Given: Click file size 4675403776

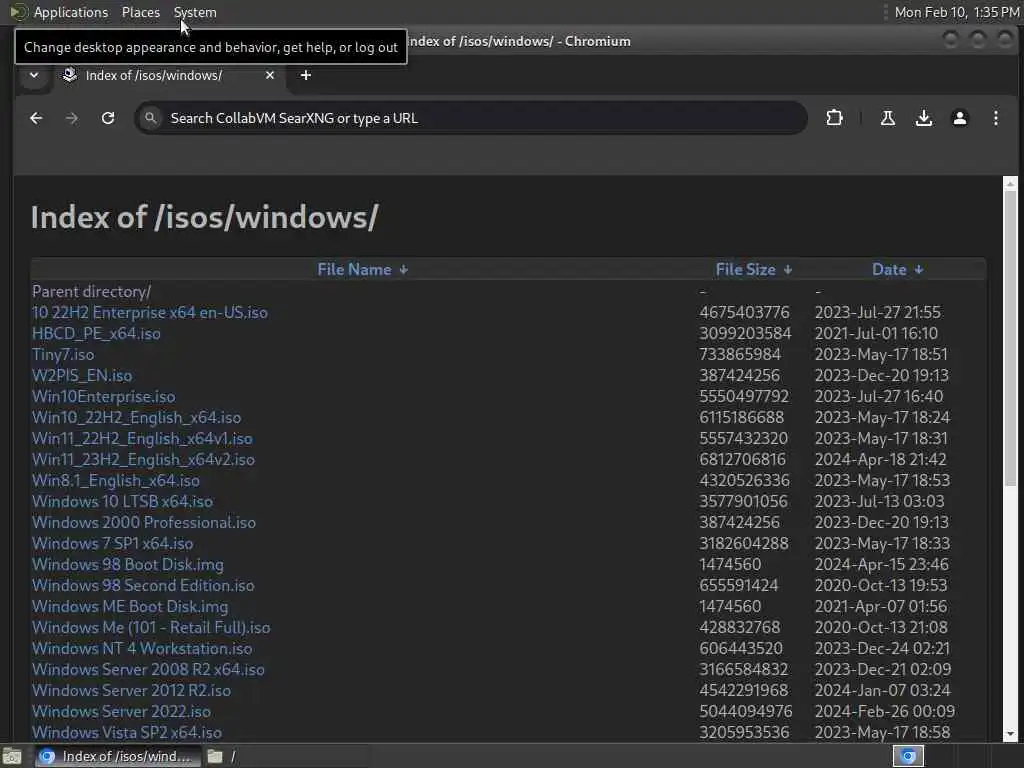Looking at the screenshot, I should [x=744, y=312].
